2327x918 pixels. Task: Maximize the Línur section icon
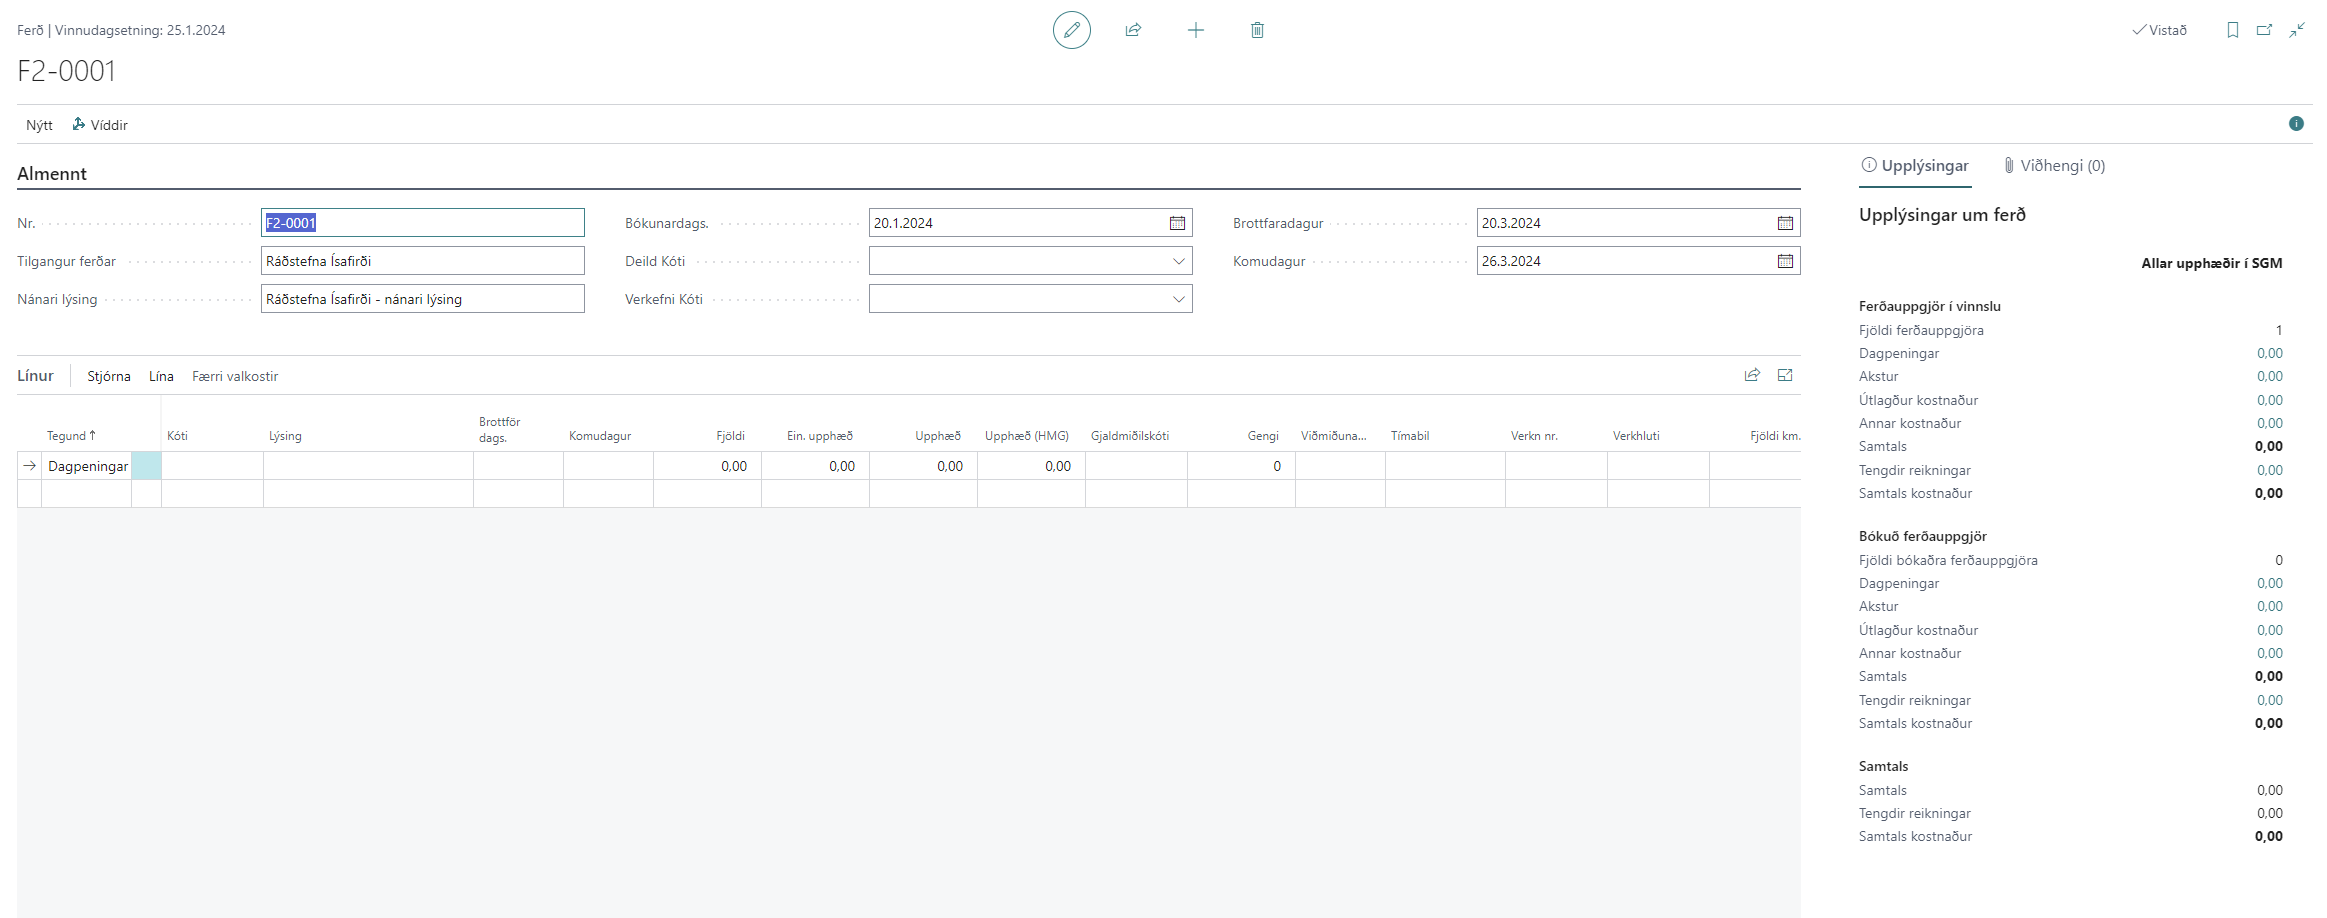click(x=1785, y=375)
